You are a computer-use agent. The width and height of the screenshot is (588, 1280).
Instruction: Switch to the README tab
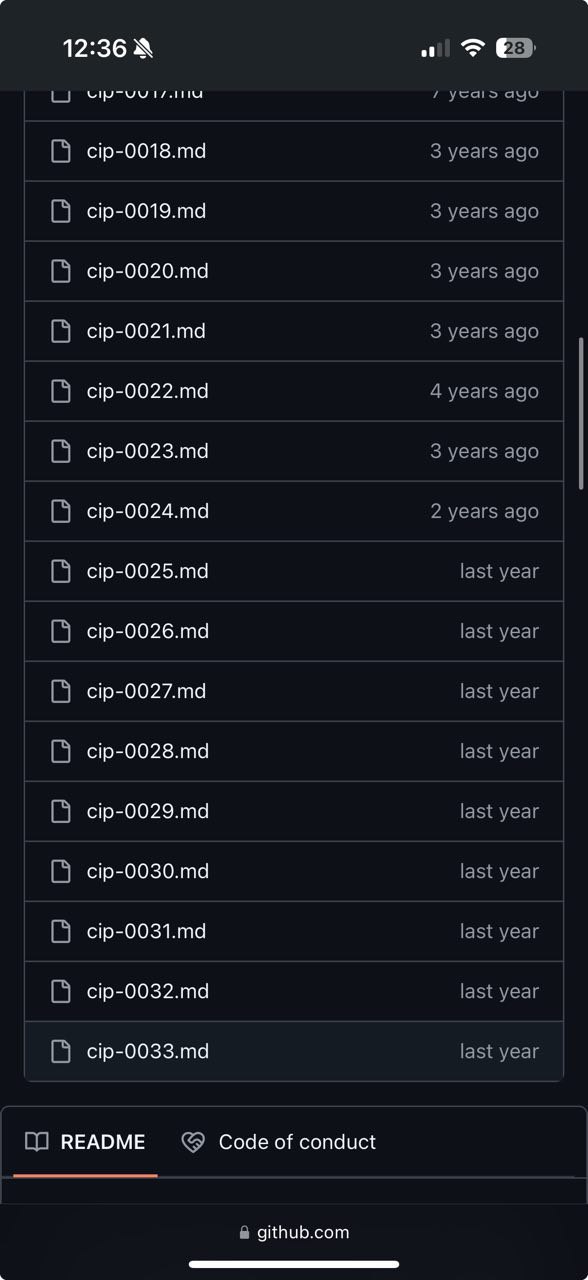pyautogui.click(x=85, y=1142)
